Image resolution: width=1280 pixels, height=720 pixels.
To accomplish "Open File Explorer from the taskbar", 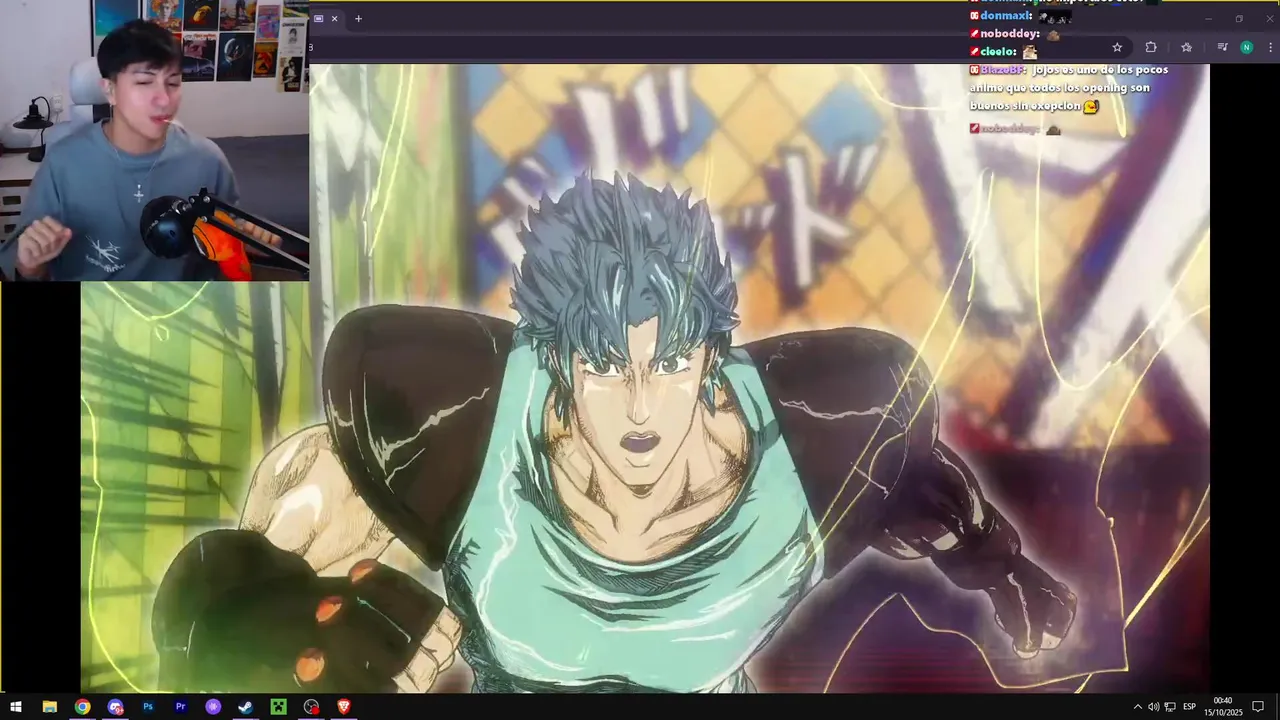I will tap(49, 707).
